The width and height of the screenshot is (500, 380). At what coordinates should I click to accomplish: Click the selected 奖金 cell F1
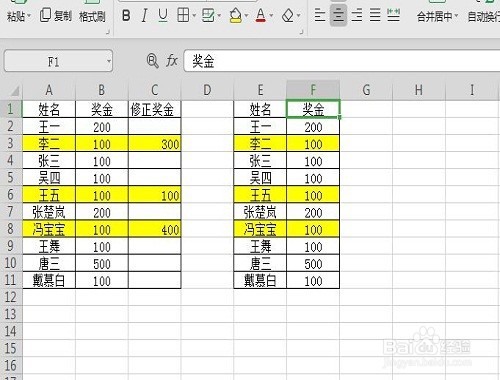point(313,109)
